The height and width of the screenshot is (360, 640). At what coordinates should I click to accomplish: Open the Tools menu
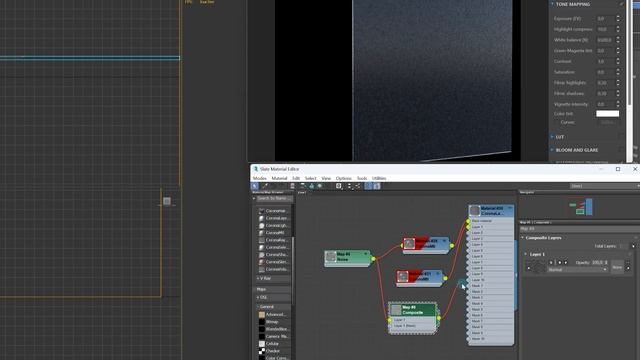pyautogui.click(x=362, y=178)
